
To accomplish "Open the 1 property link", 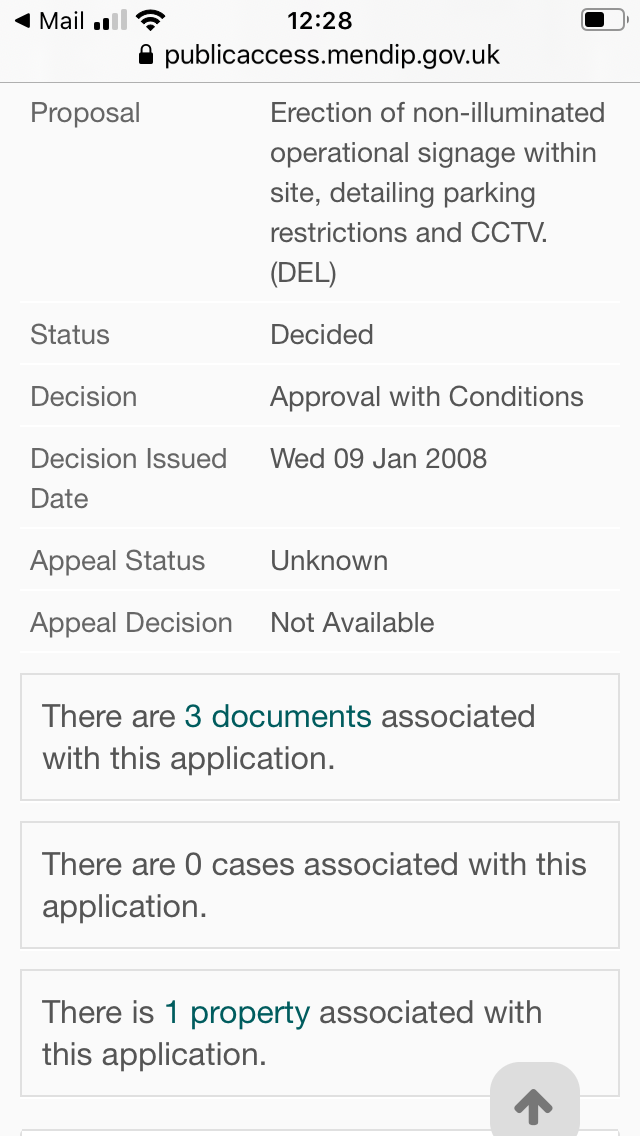I will (x=237, y=1012).
